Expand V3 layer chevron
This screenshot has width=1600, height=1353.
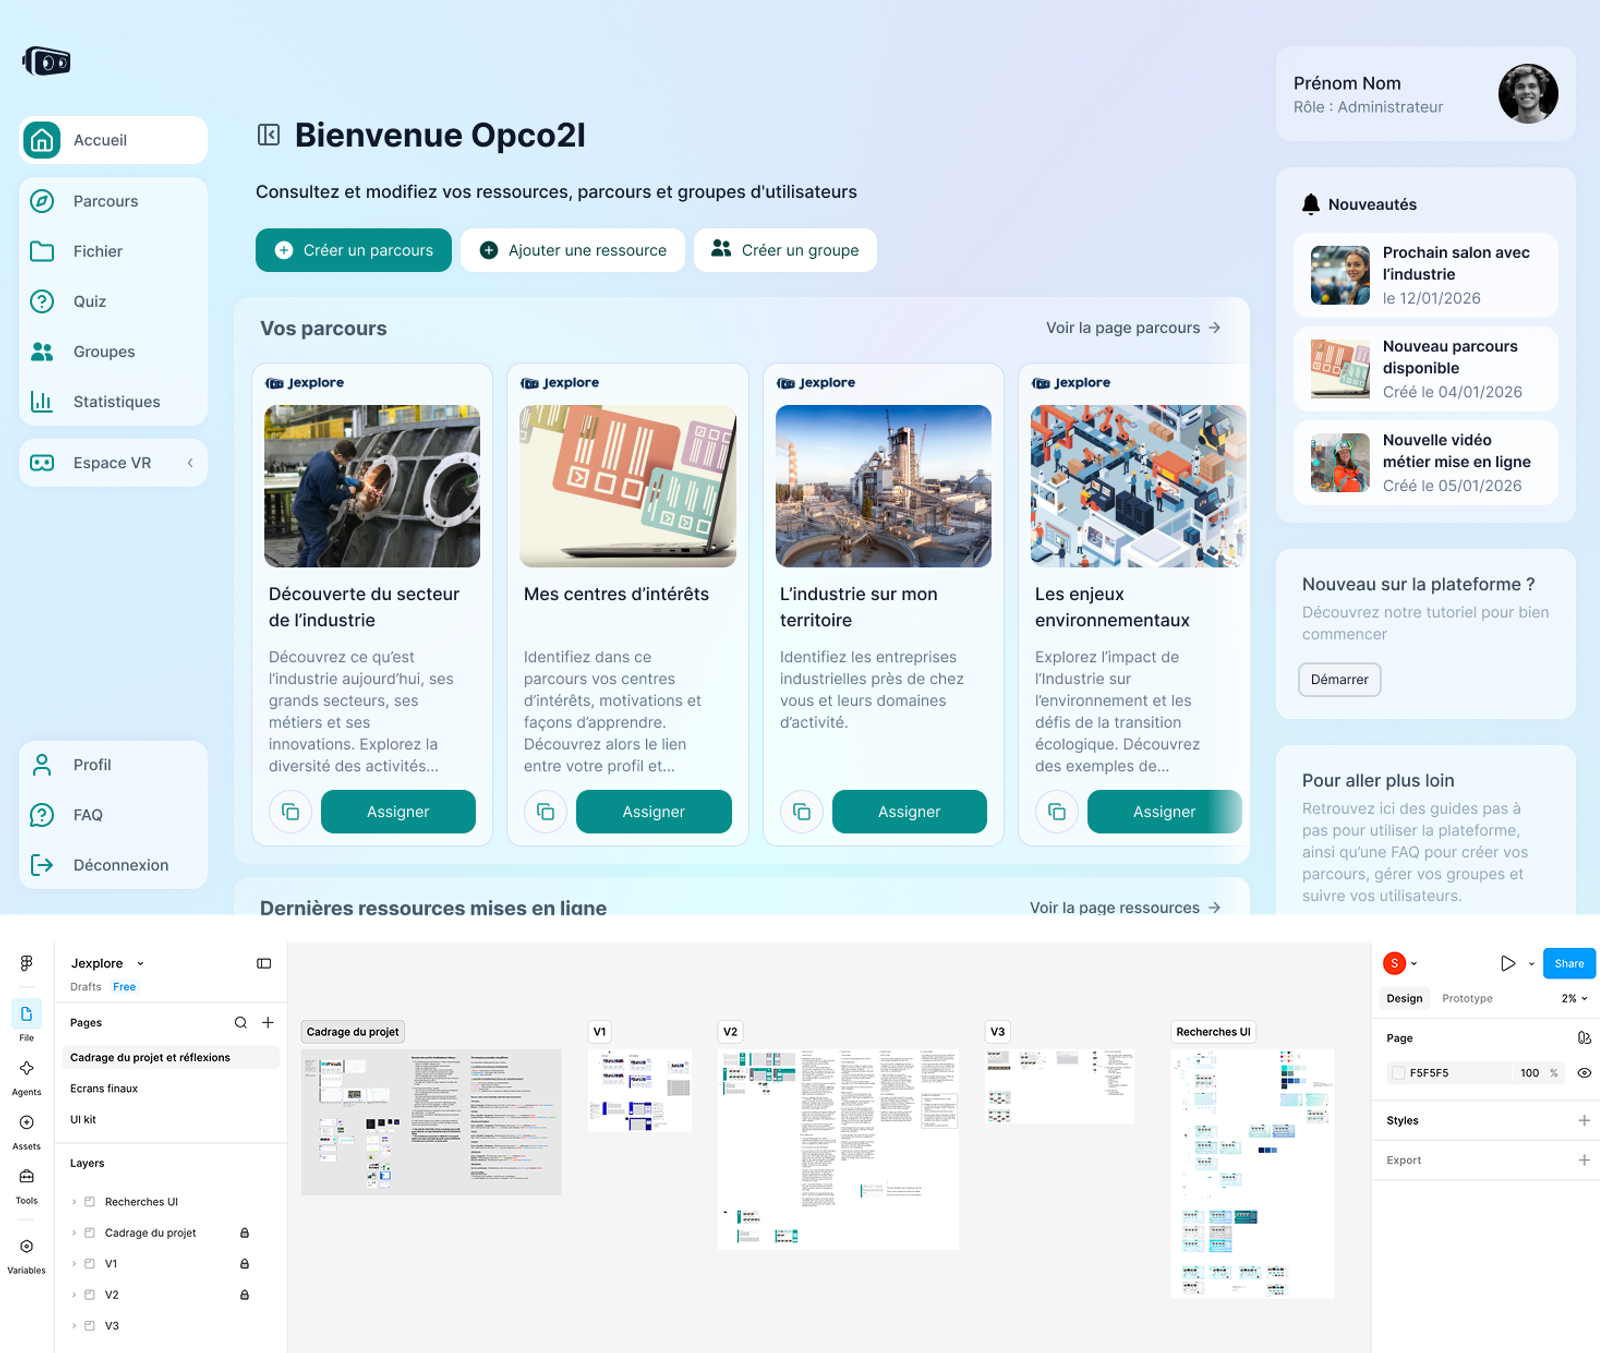(x=74, y=1326)
